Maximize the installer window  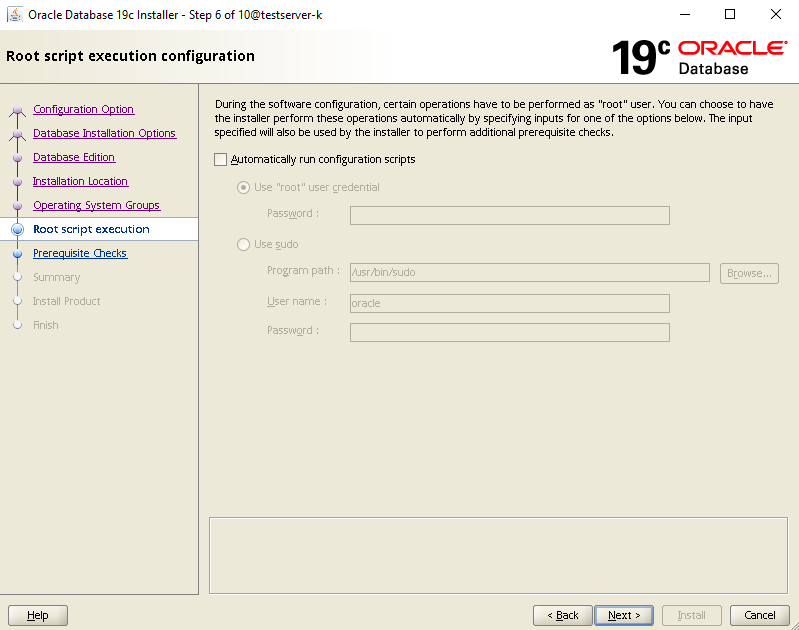730,14
